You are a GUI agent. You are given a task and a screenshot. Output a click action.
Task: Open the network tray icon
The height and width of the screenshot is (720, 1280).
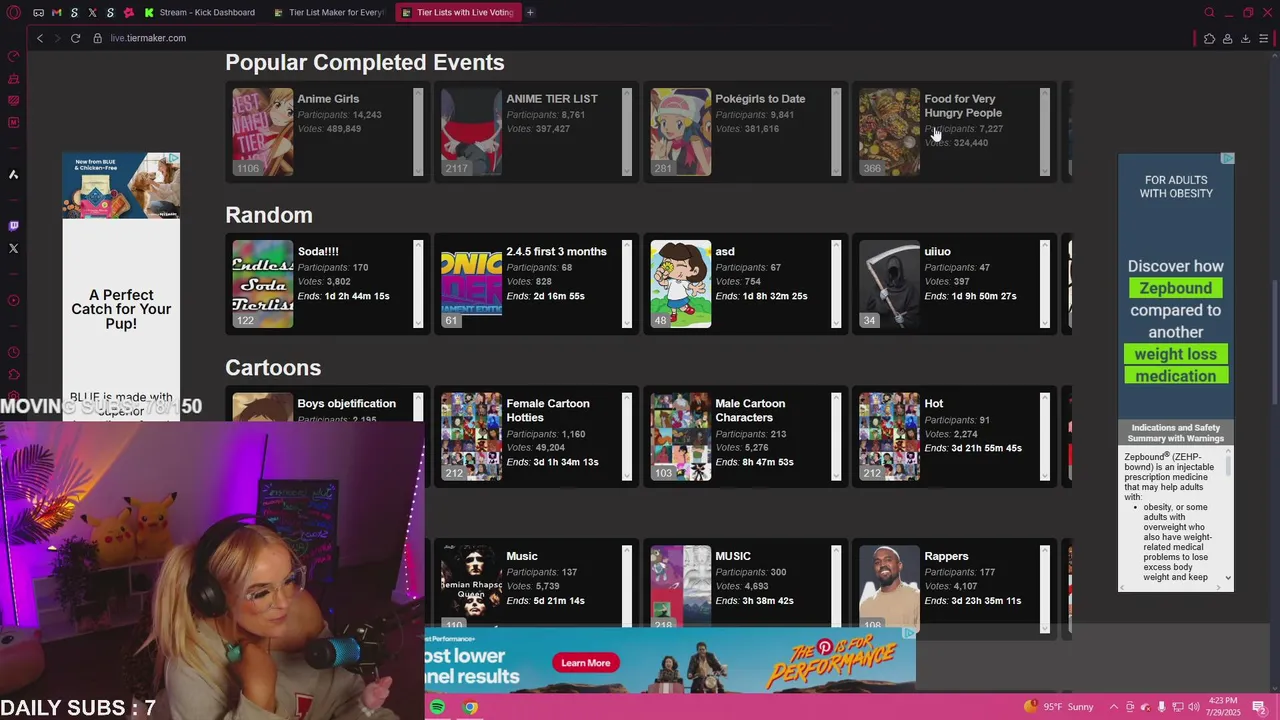tap(1177, 707)
